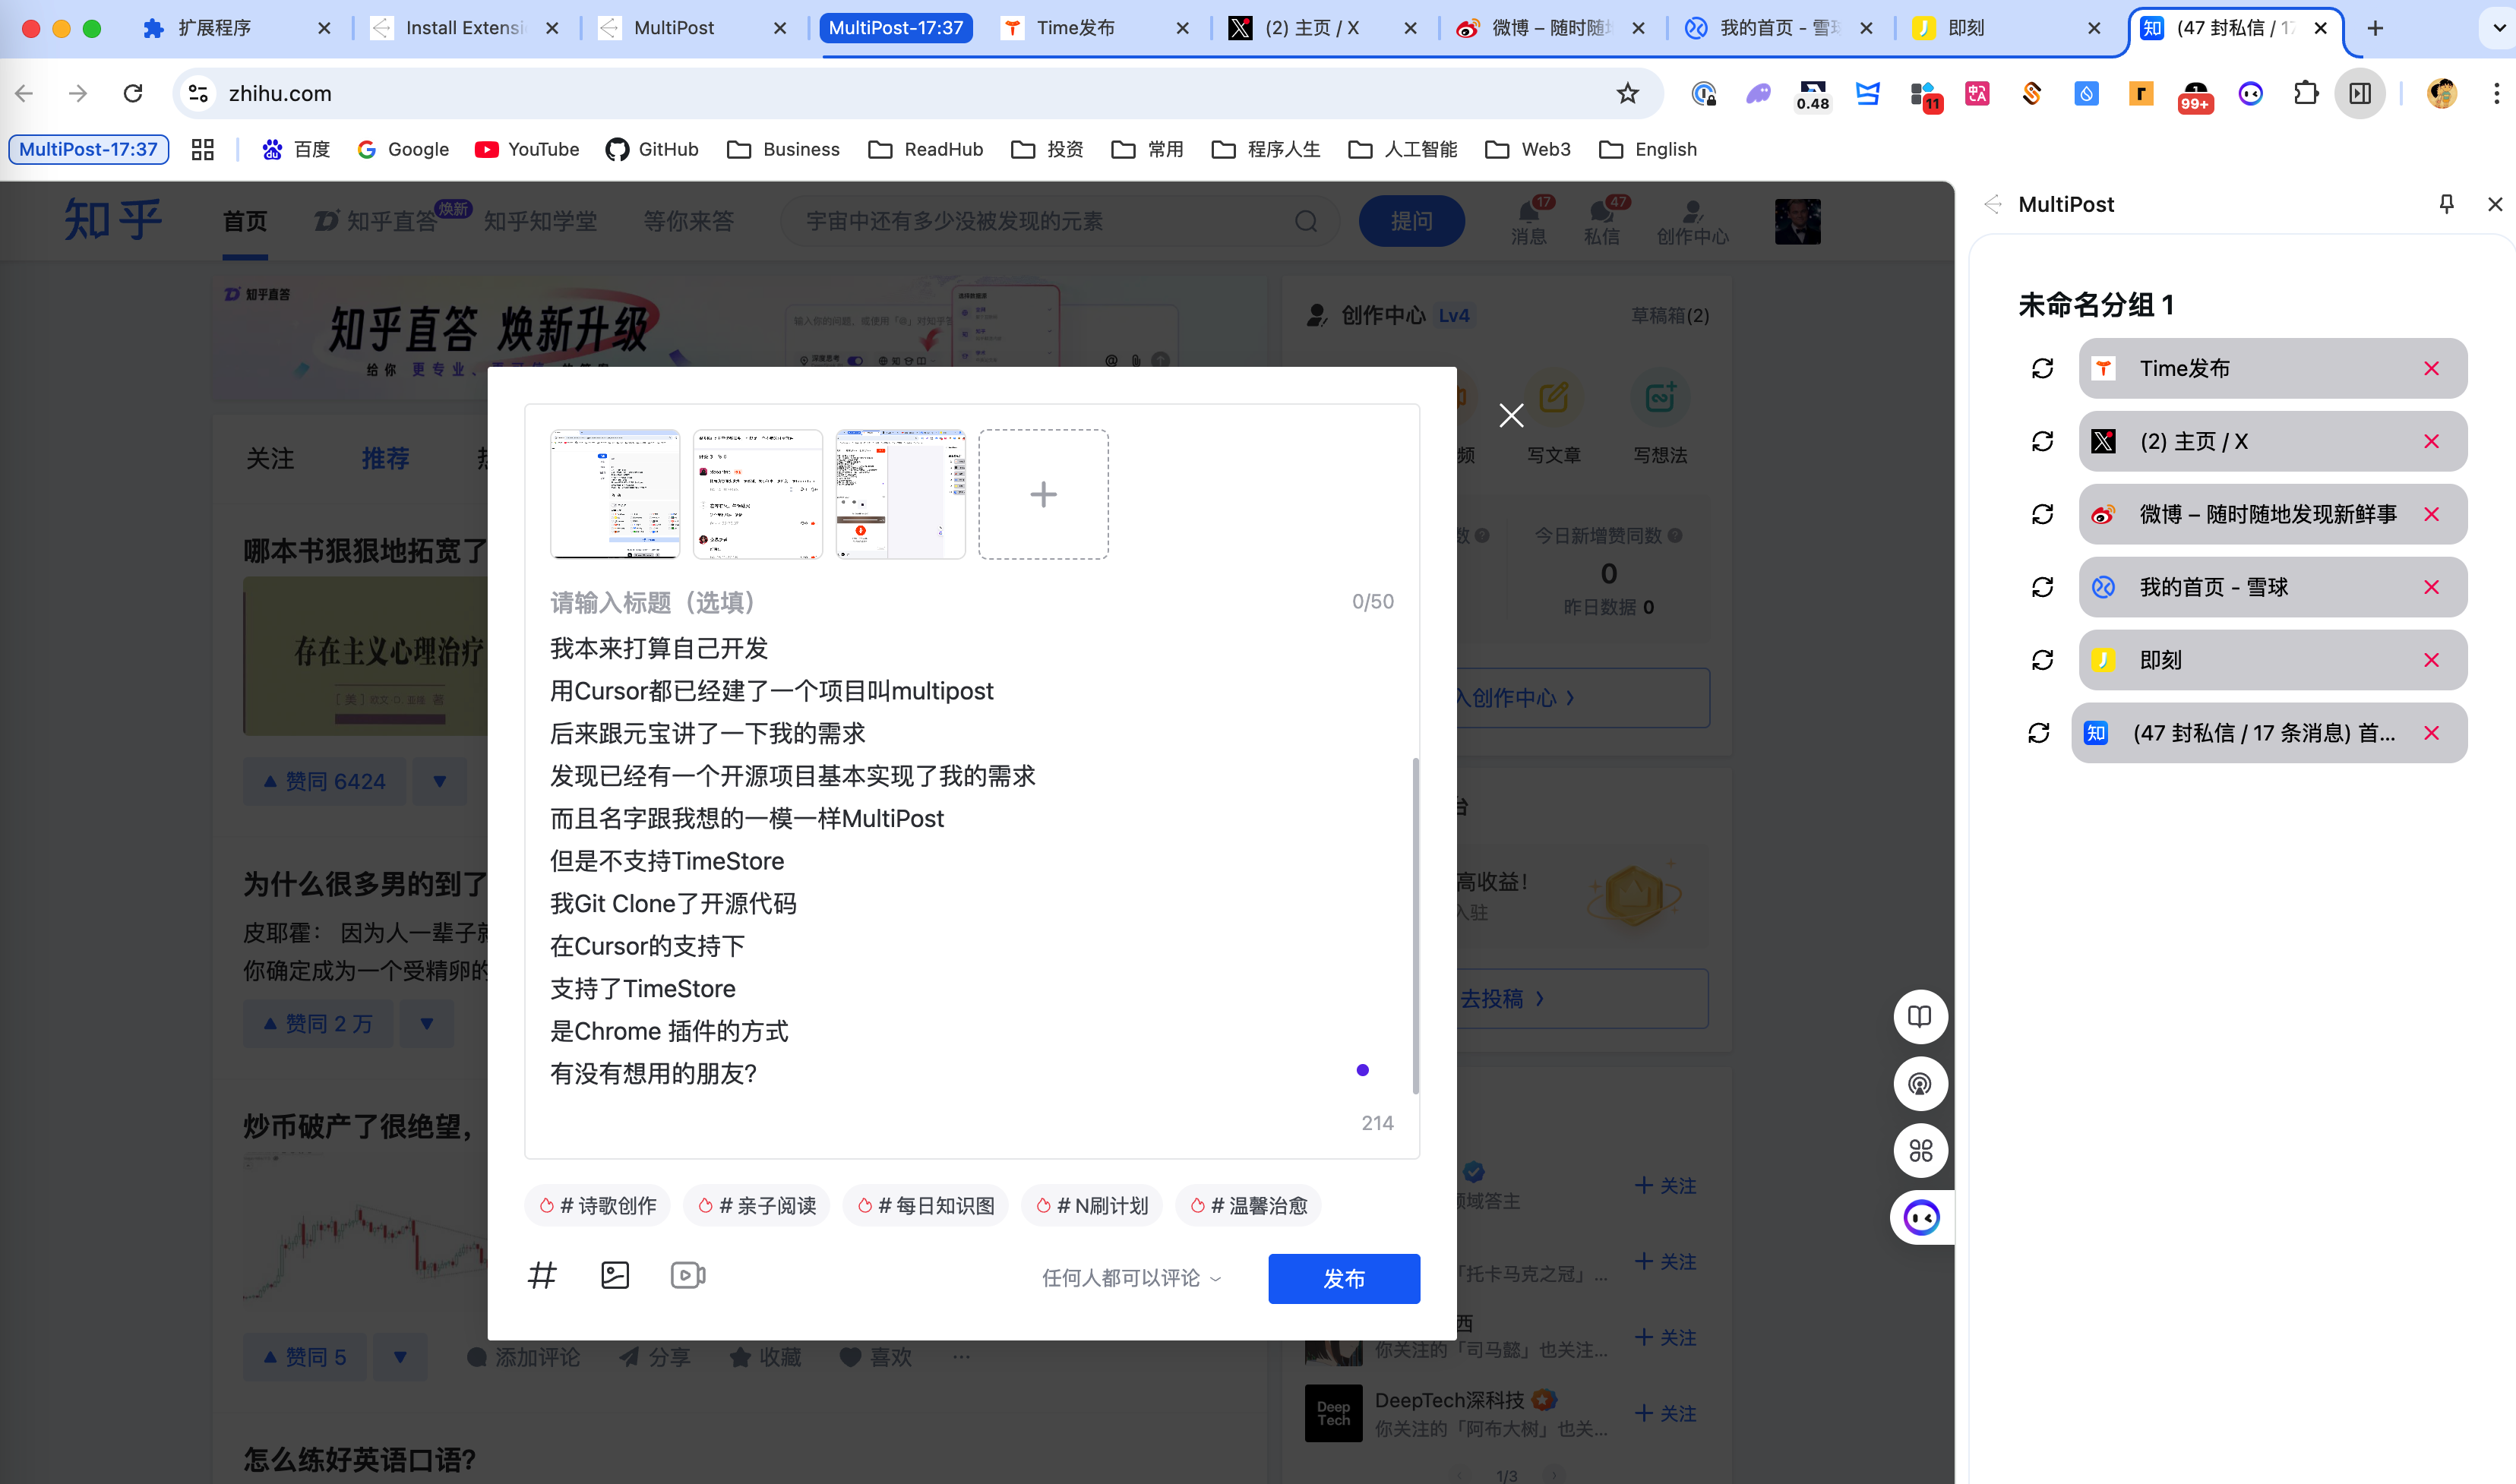
Task: Click the blue 发布 publish button
Action: 1344,1278
